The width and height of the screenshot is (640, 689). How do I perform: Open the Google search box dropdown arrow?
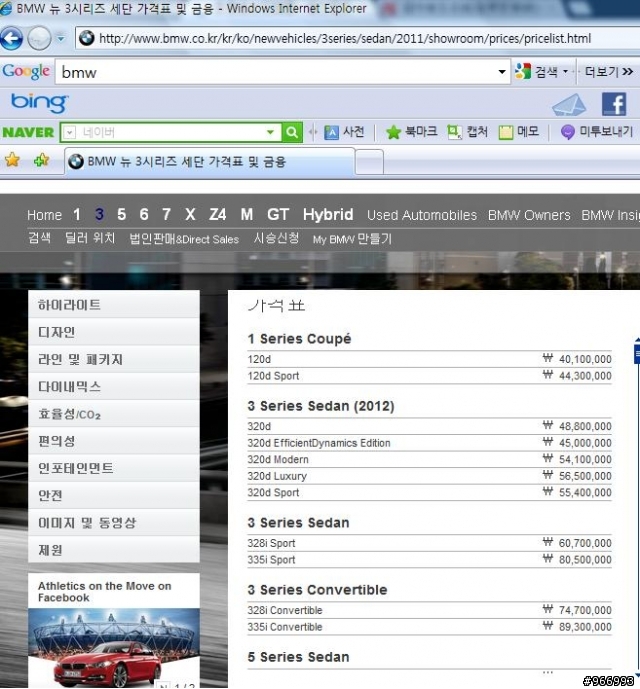[x=502, y=72]
